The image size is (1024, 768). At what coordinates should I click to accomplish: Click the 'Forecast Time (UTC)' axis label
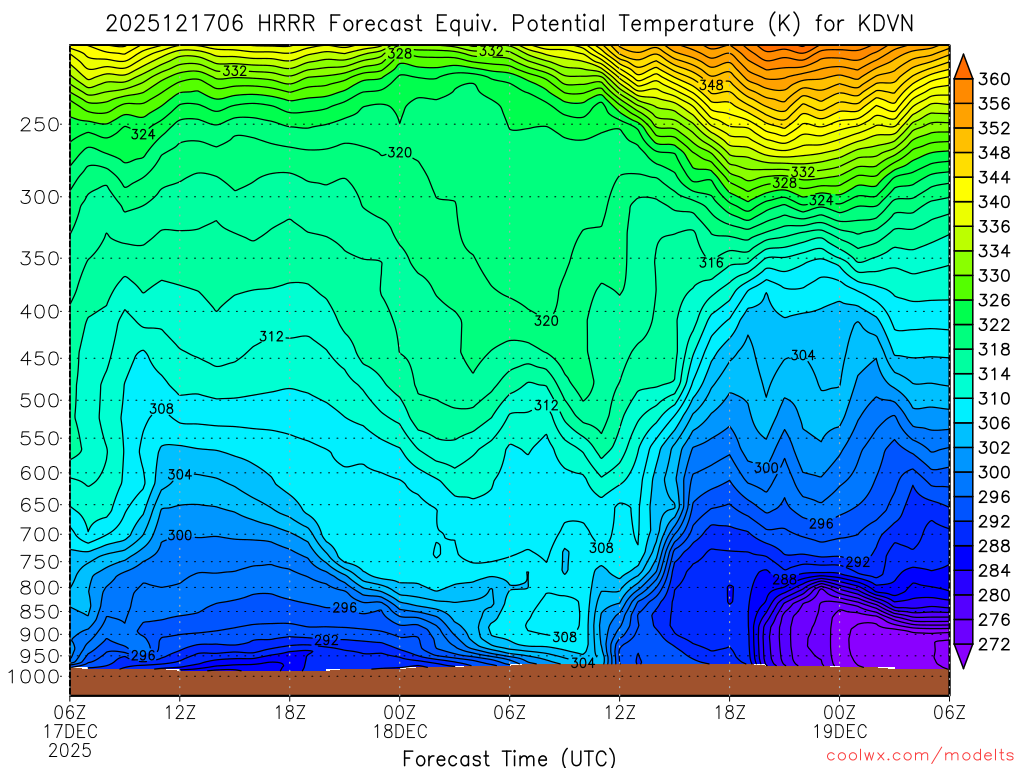coord(509,758)
